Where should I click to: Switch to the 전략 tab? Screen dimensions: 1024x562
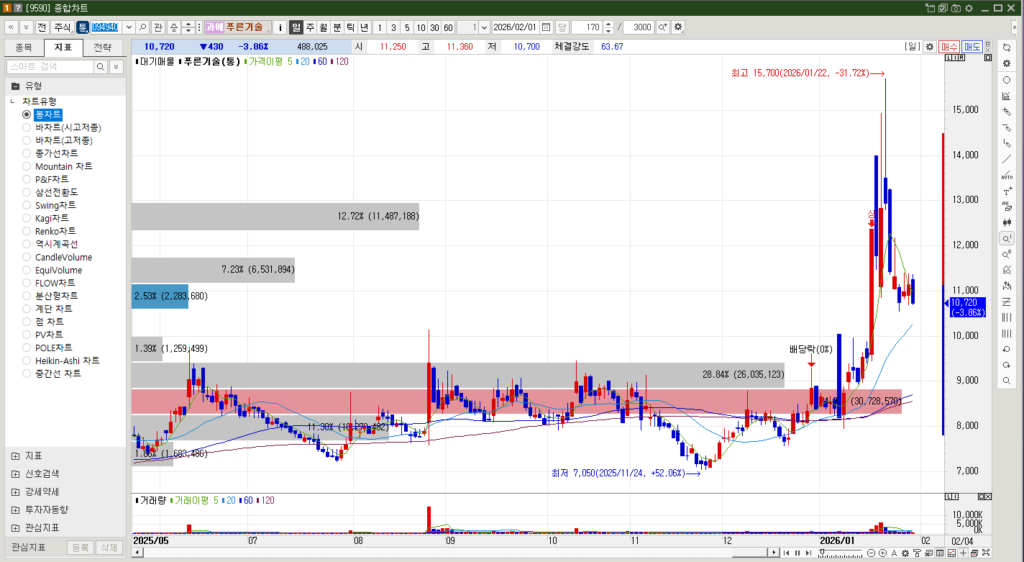103,47
